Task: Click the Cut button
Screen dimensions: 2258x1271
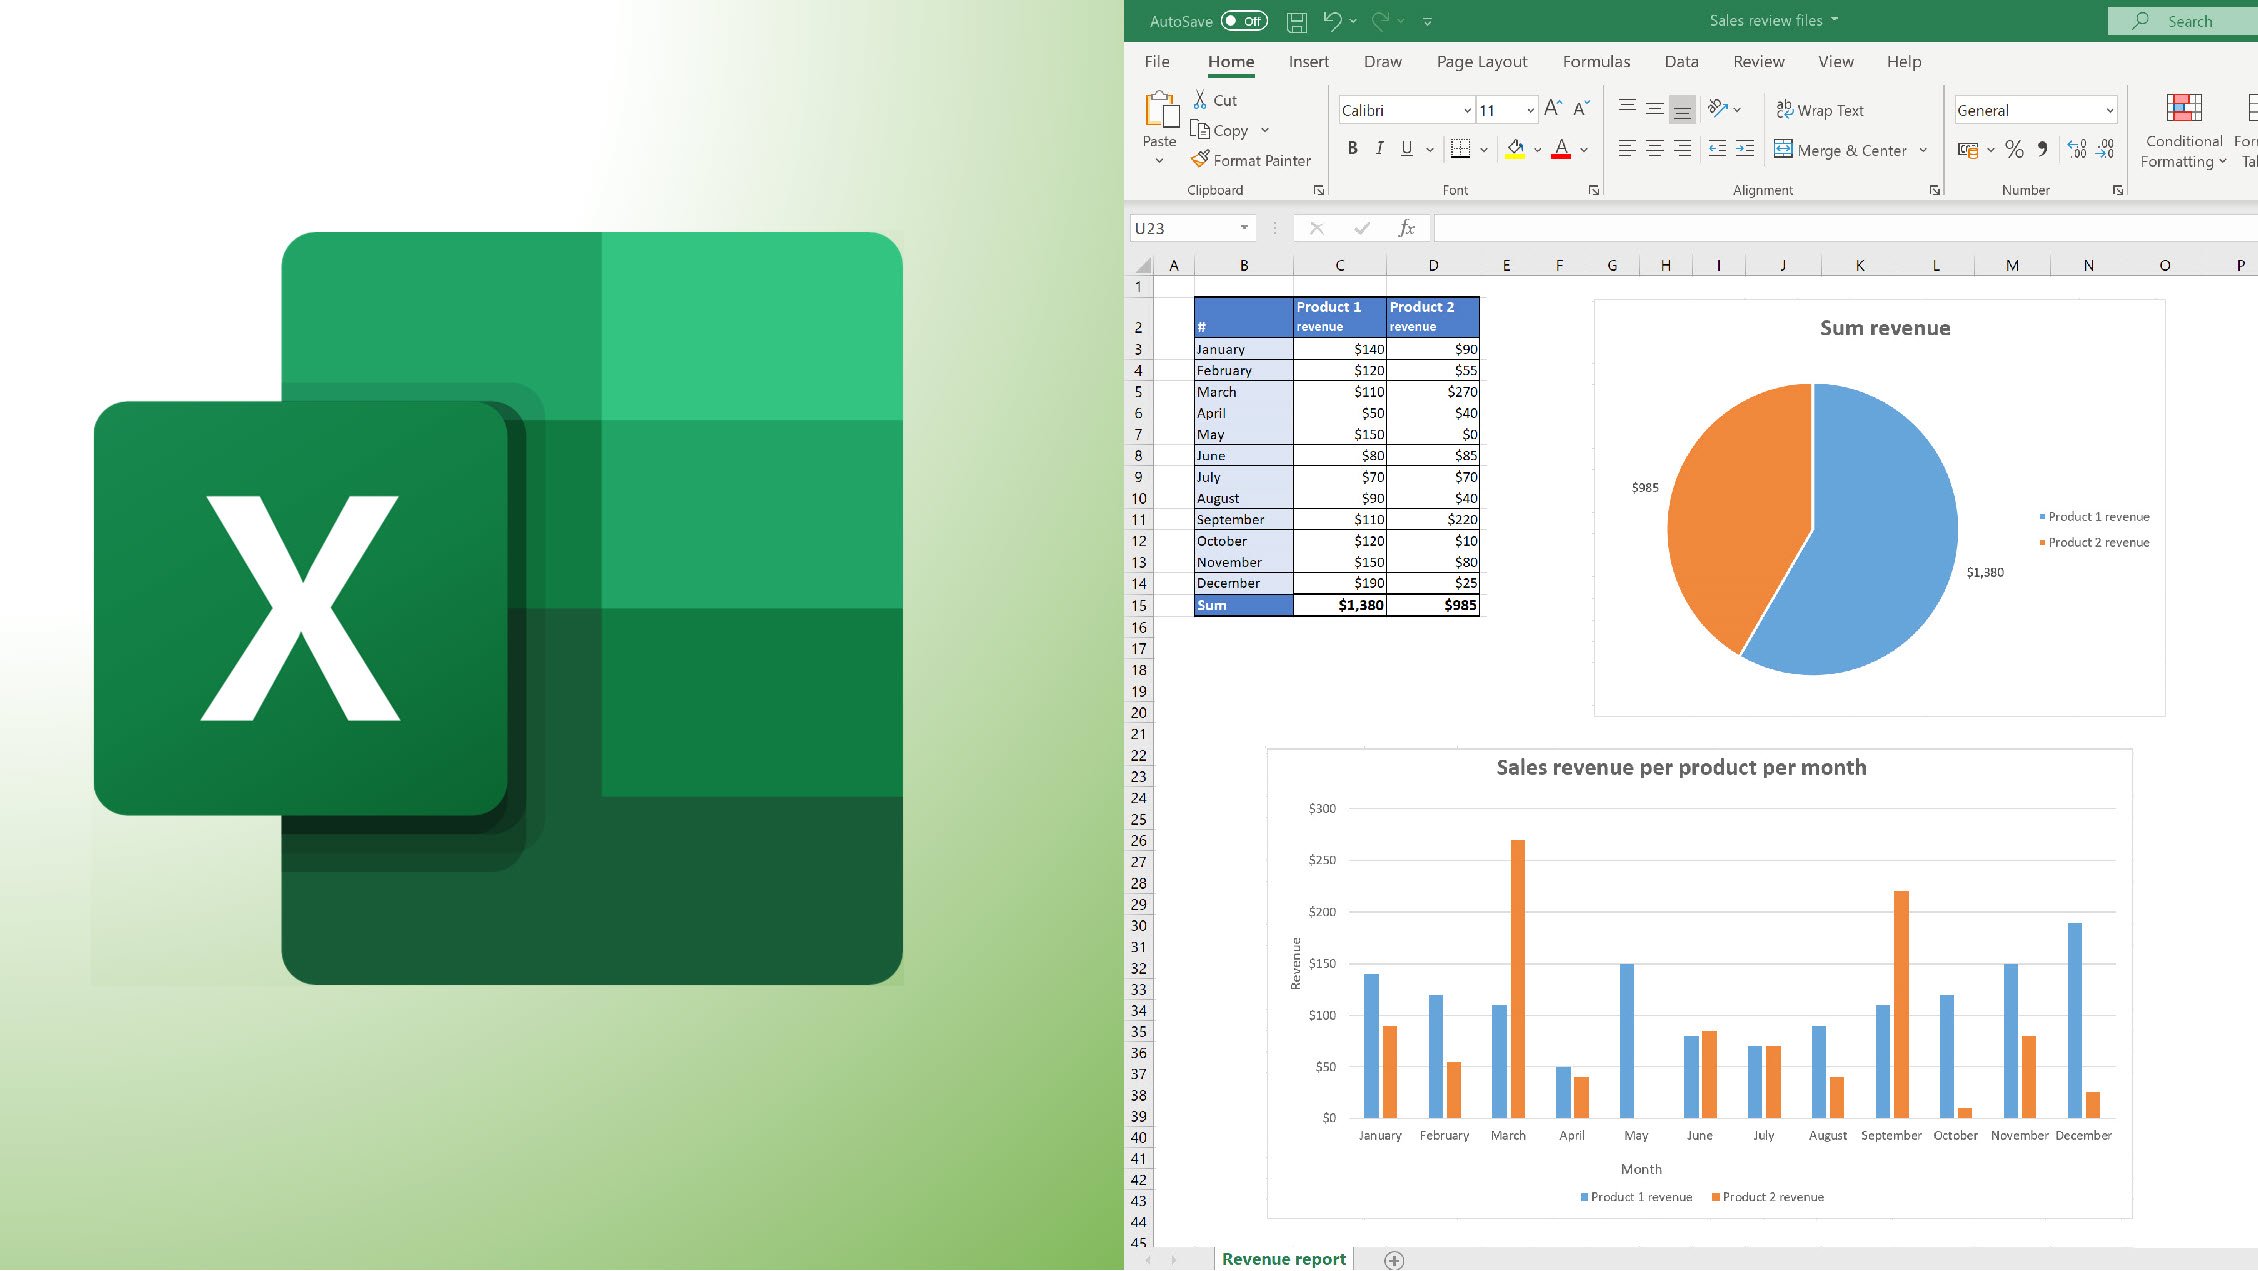Action: (x=1214, y=100)
